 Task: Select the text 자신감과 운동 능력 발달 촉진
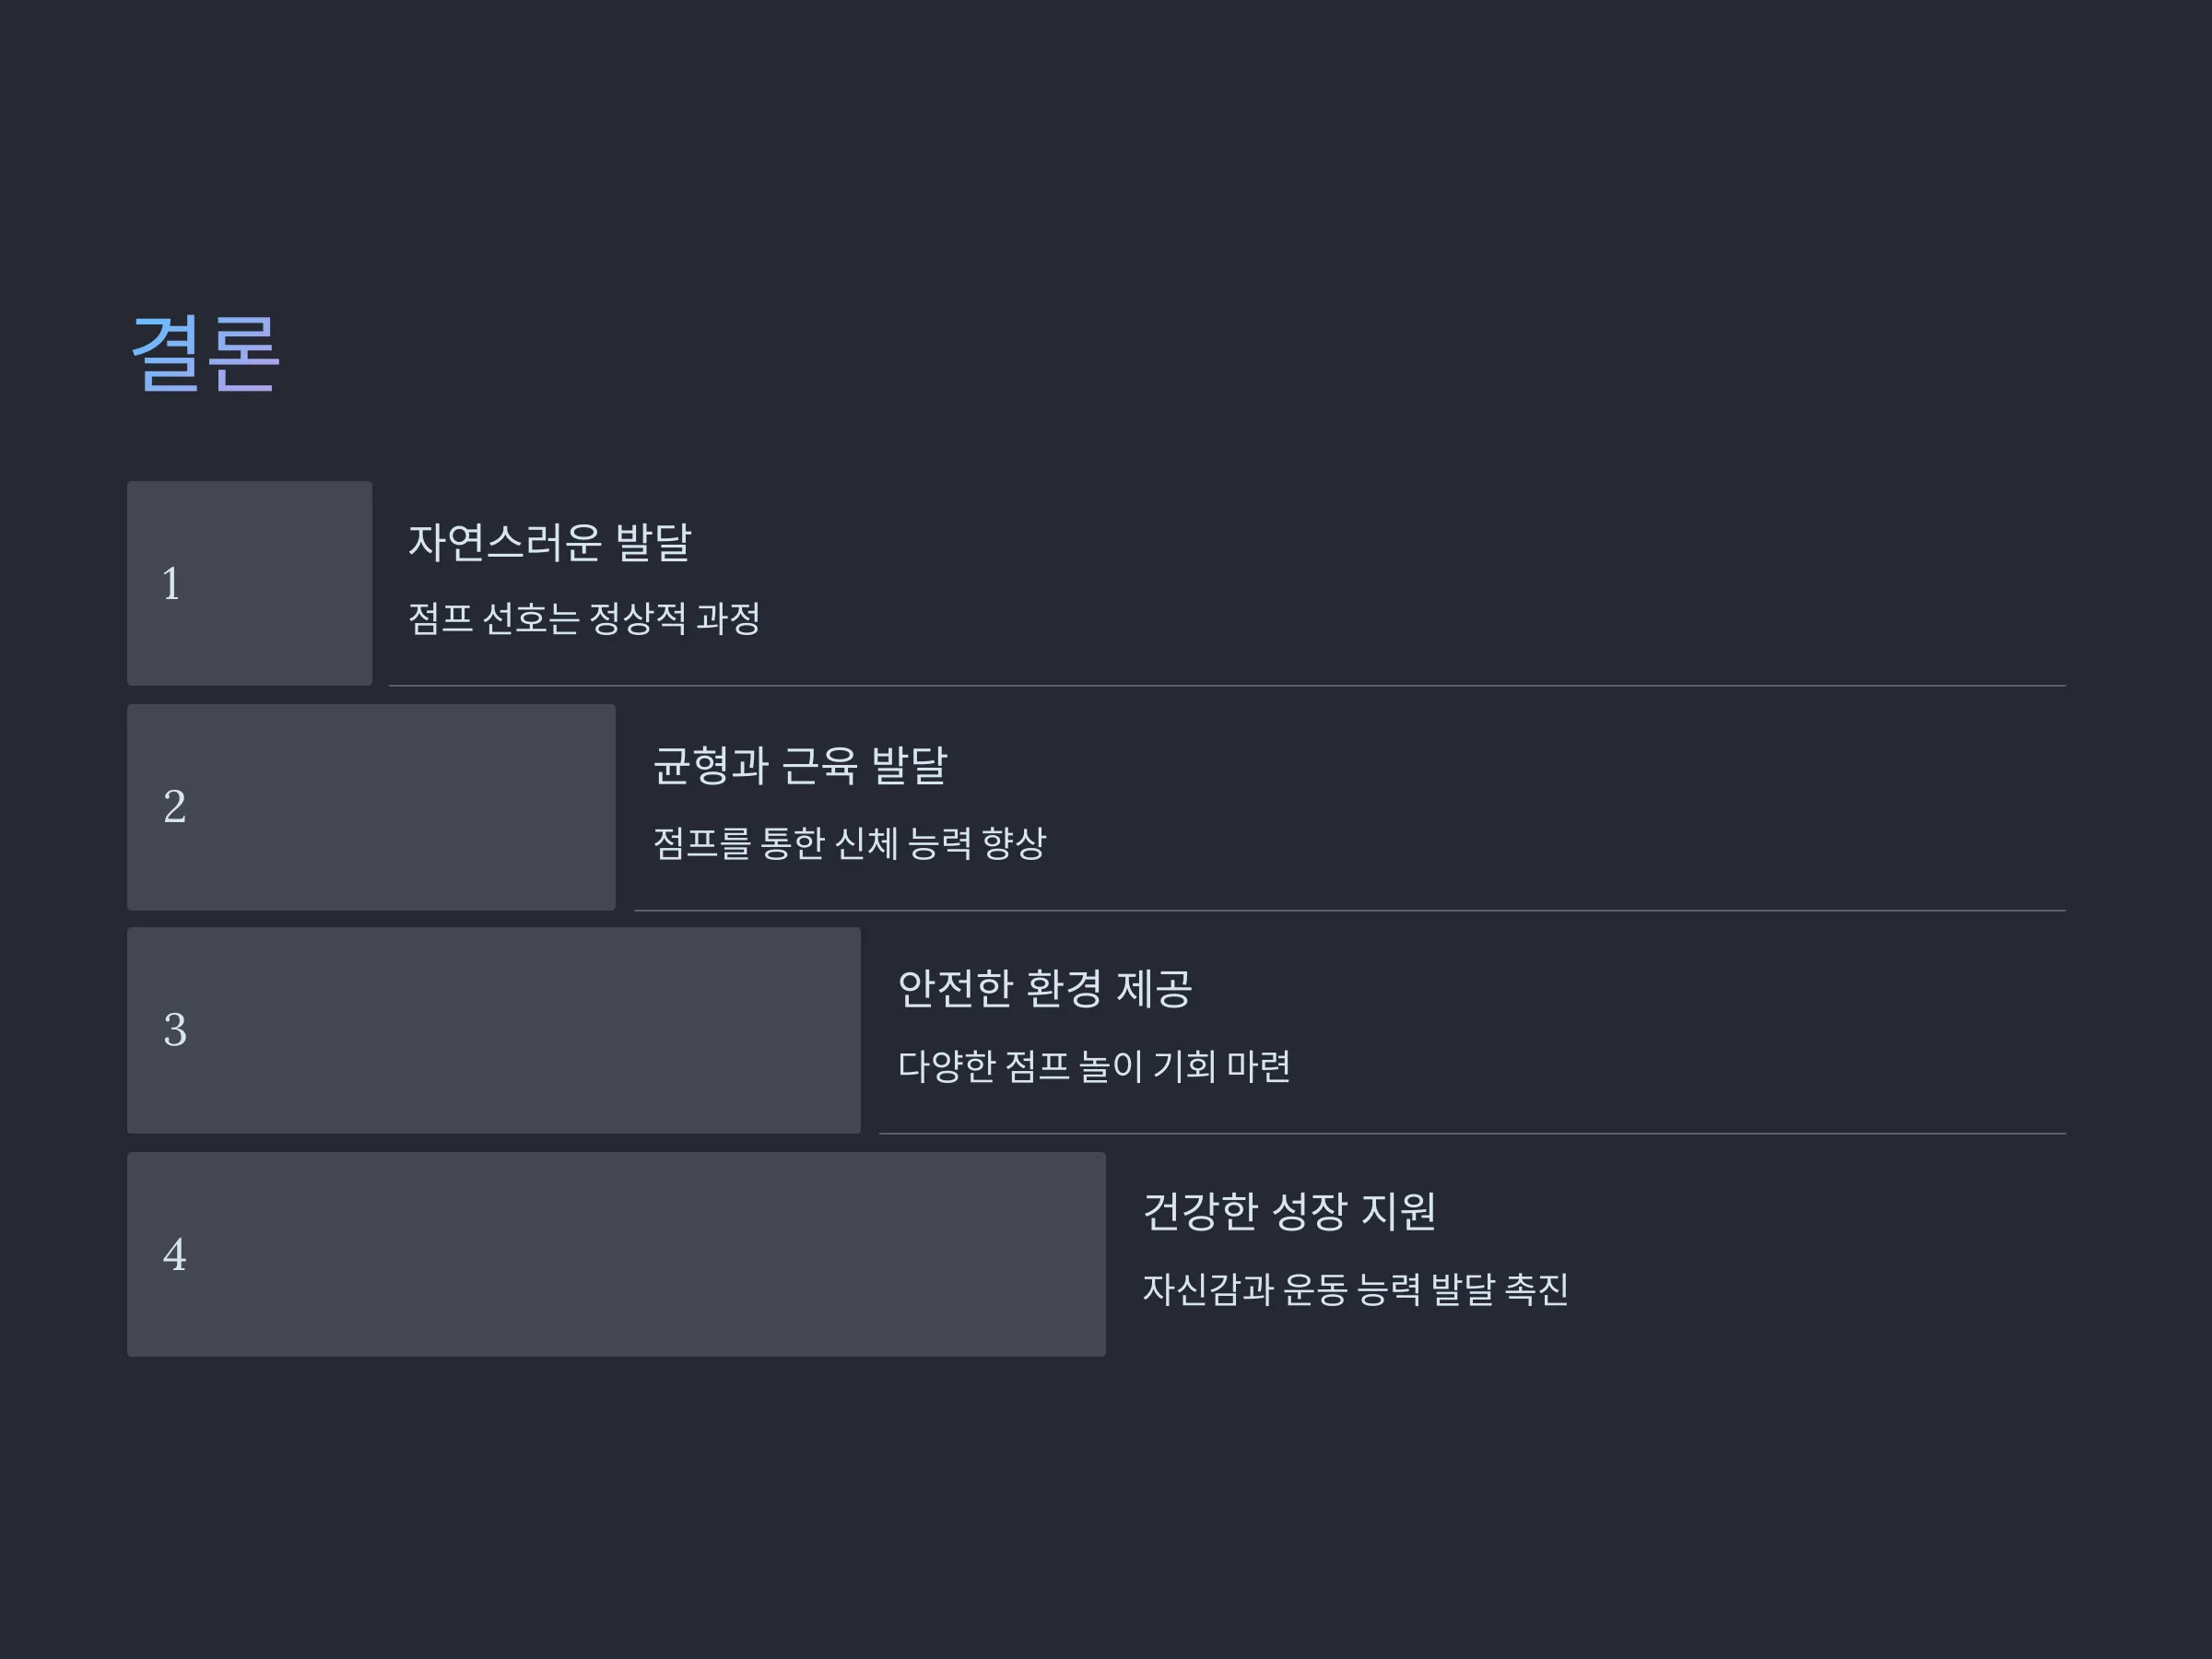[x=1355, y=1289]
